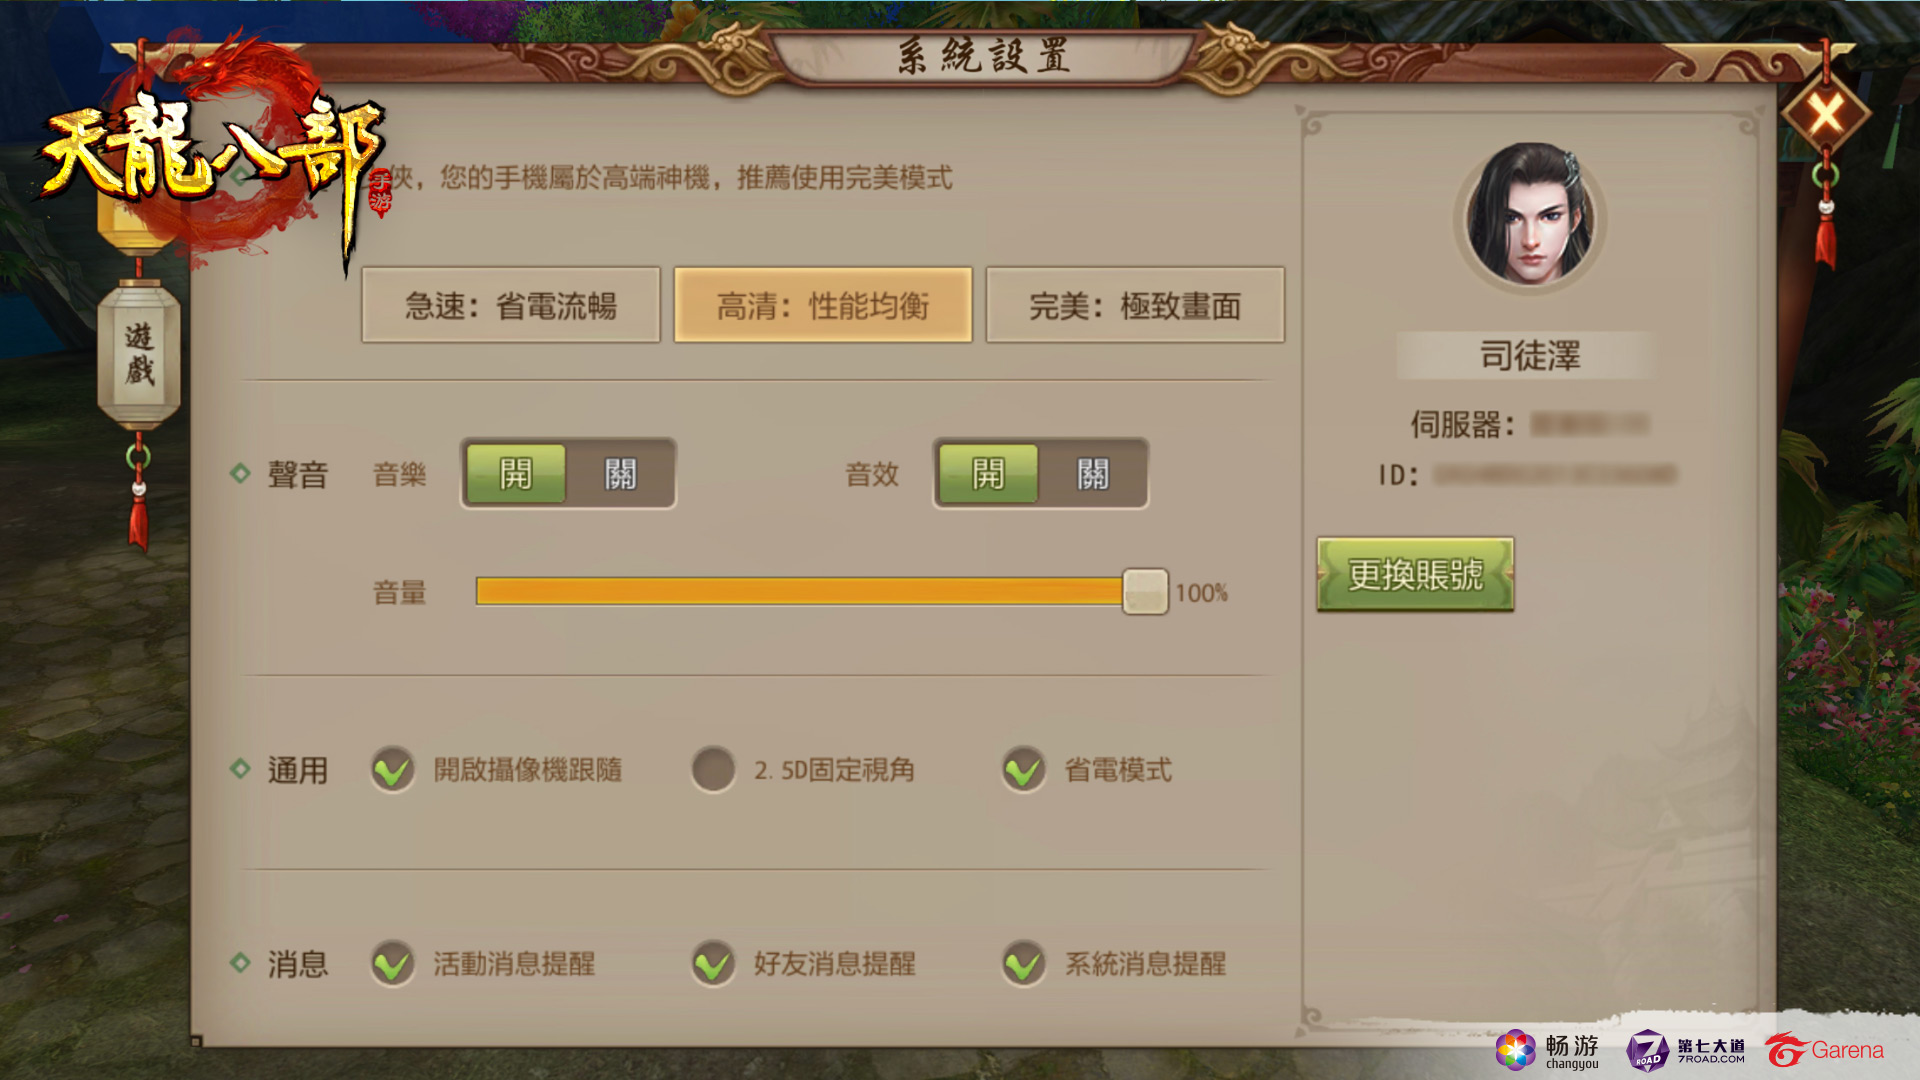This screenshot has width=1920, height=1080.
Task: Click the changyou logo icon
Action: tap(1548, 1051)
